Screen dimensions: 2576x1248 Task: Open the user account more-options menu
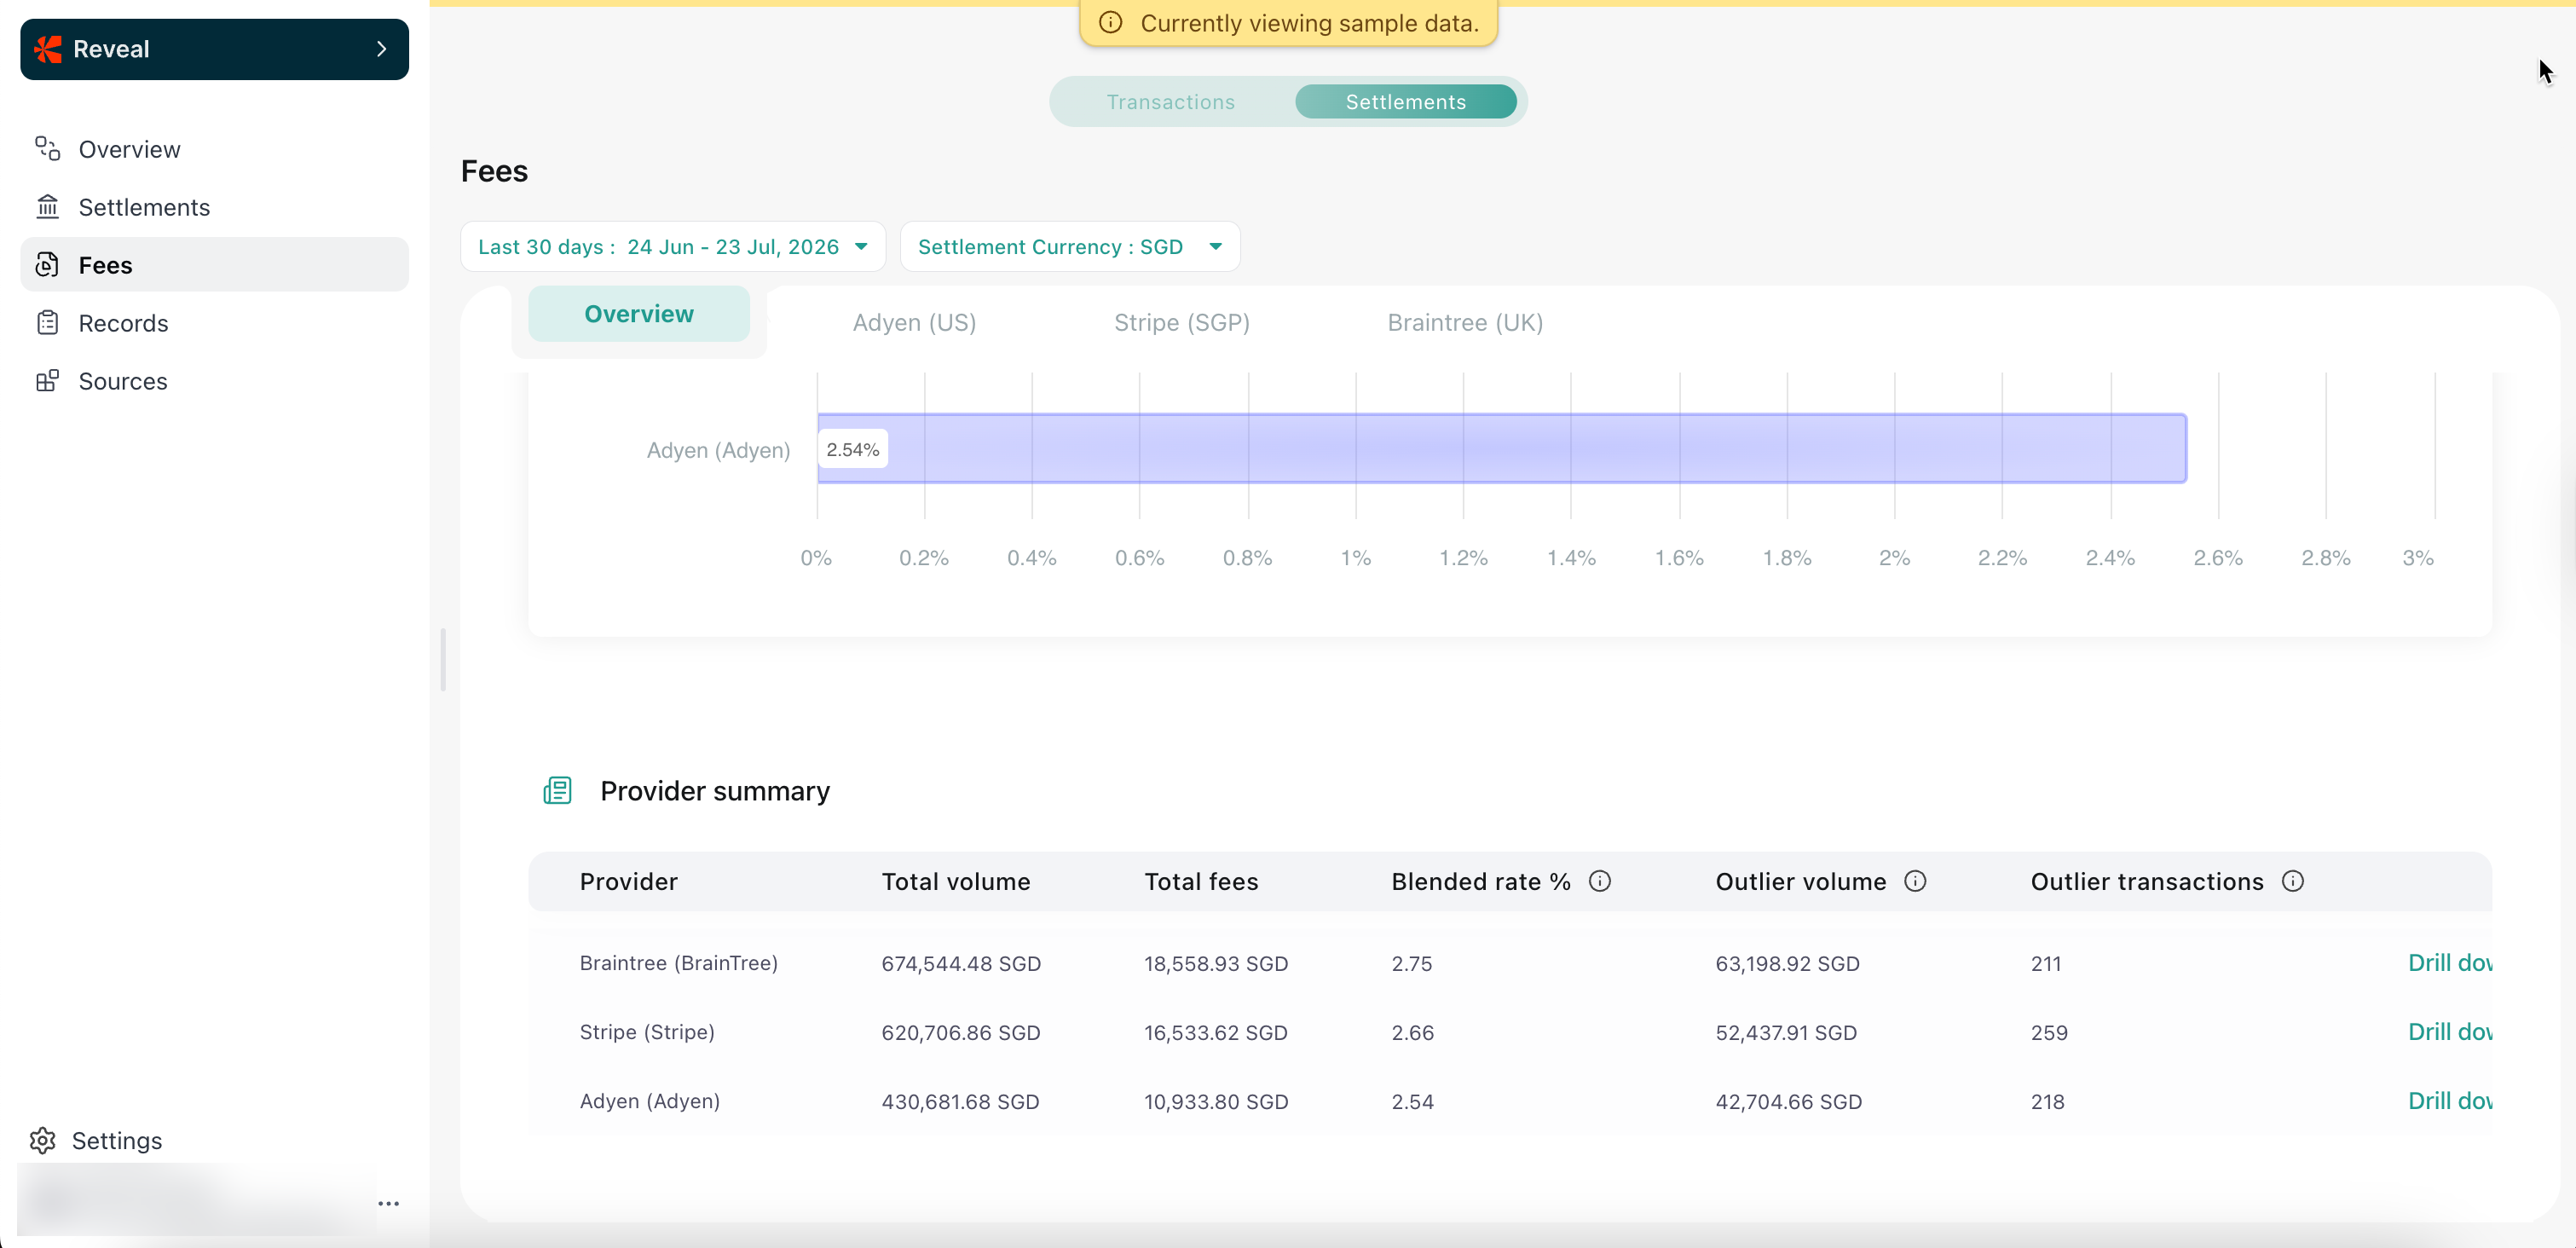point(389,1204)
